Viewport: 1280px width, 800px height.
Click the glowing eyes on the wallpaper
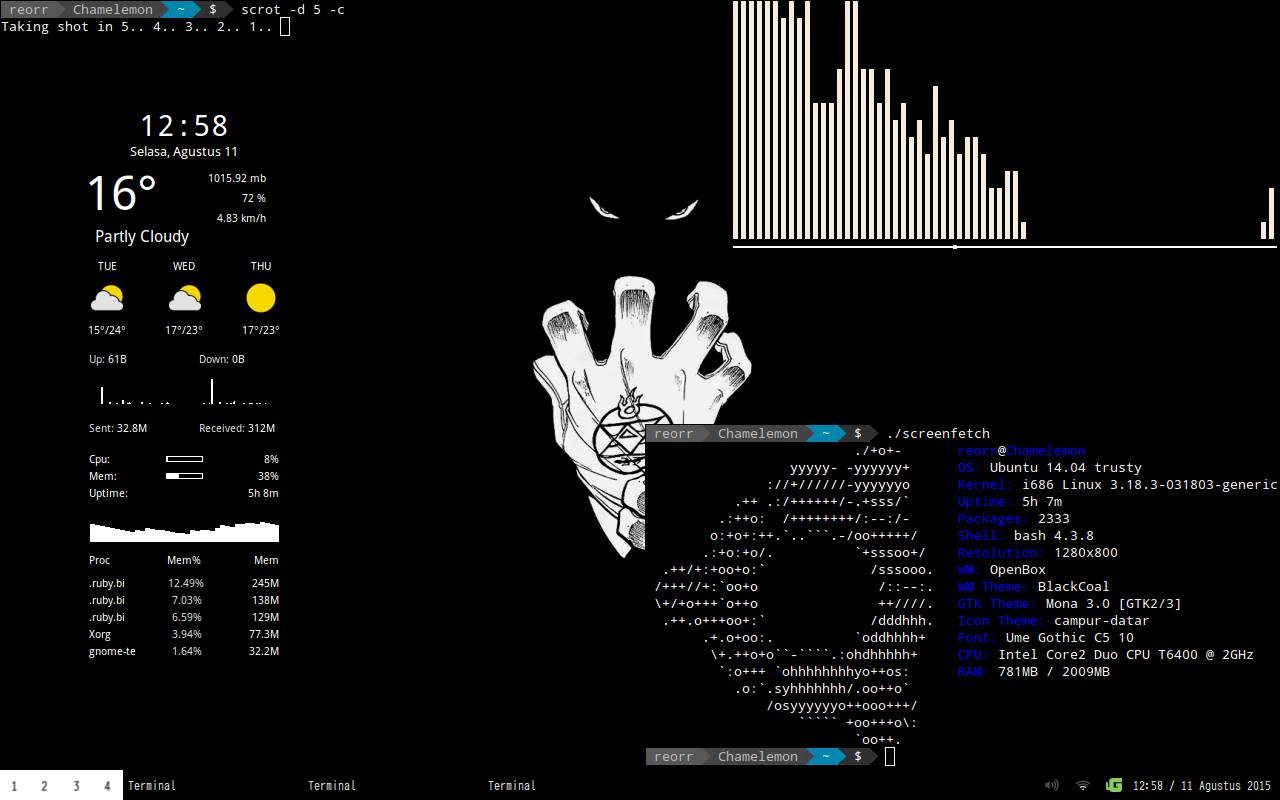644,208
